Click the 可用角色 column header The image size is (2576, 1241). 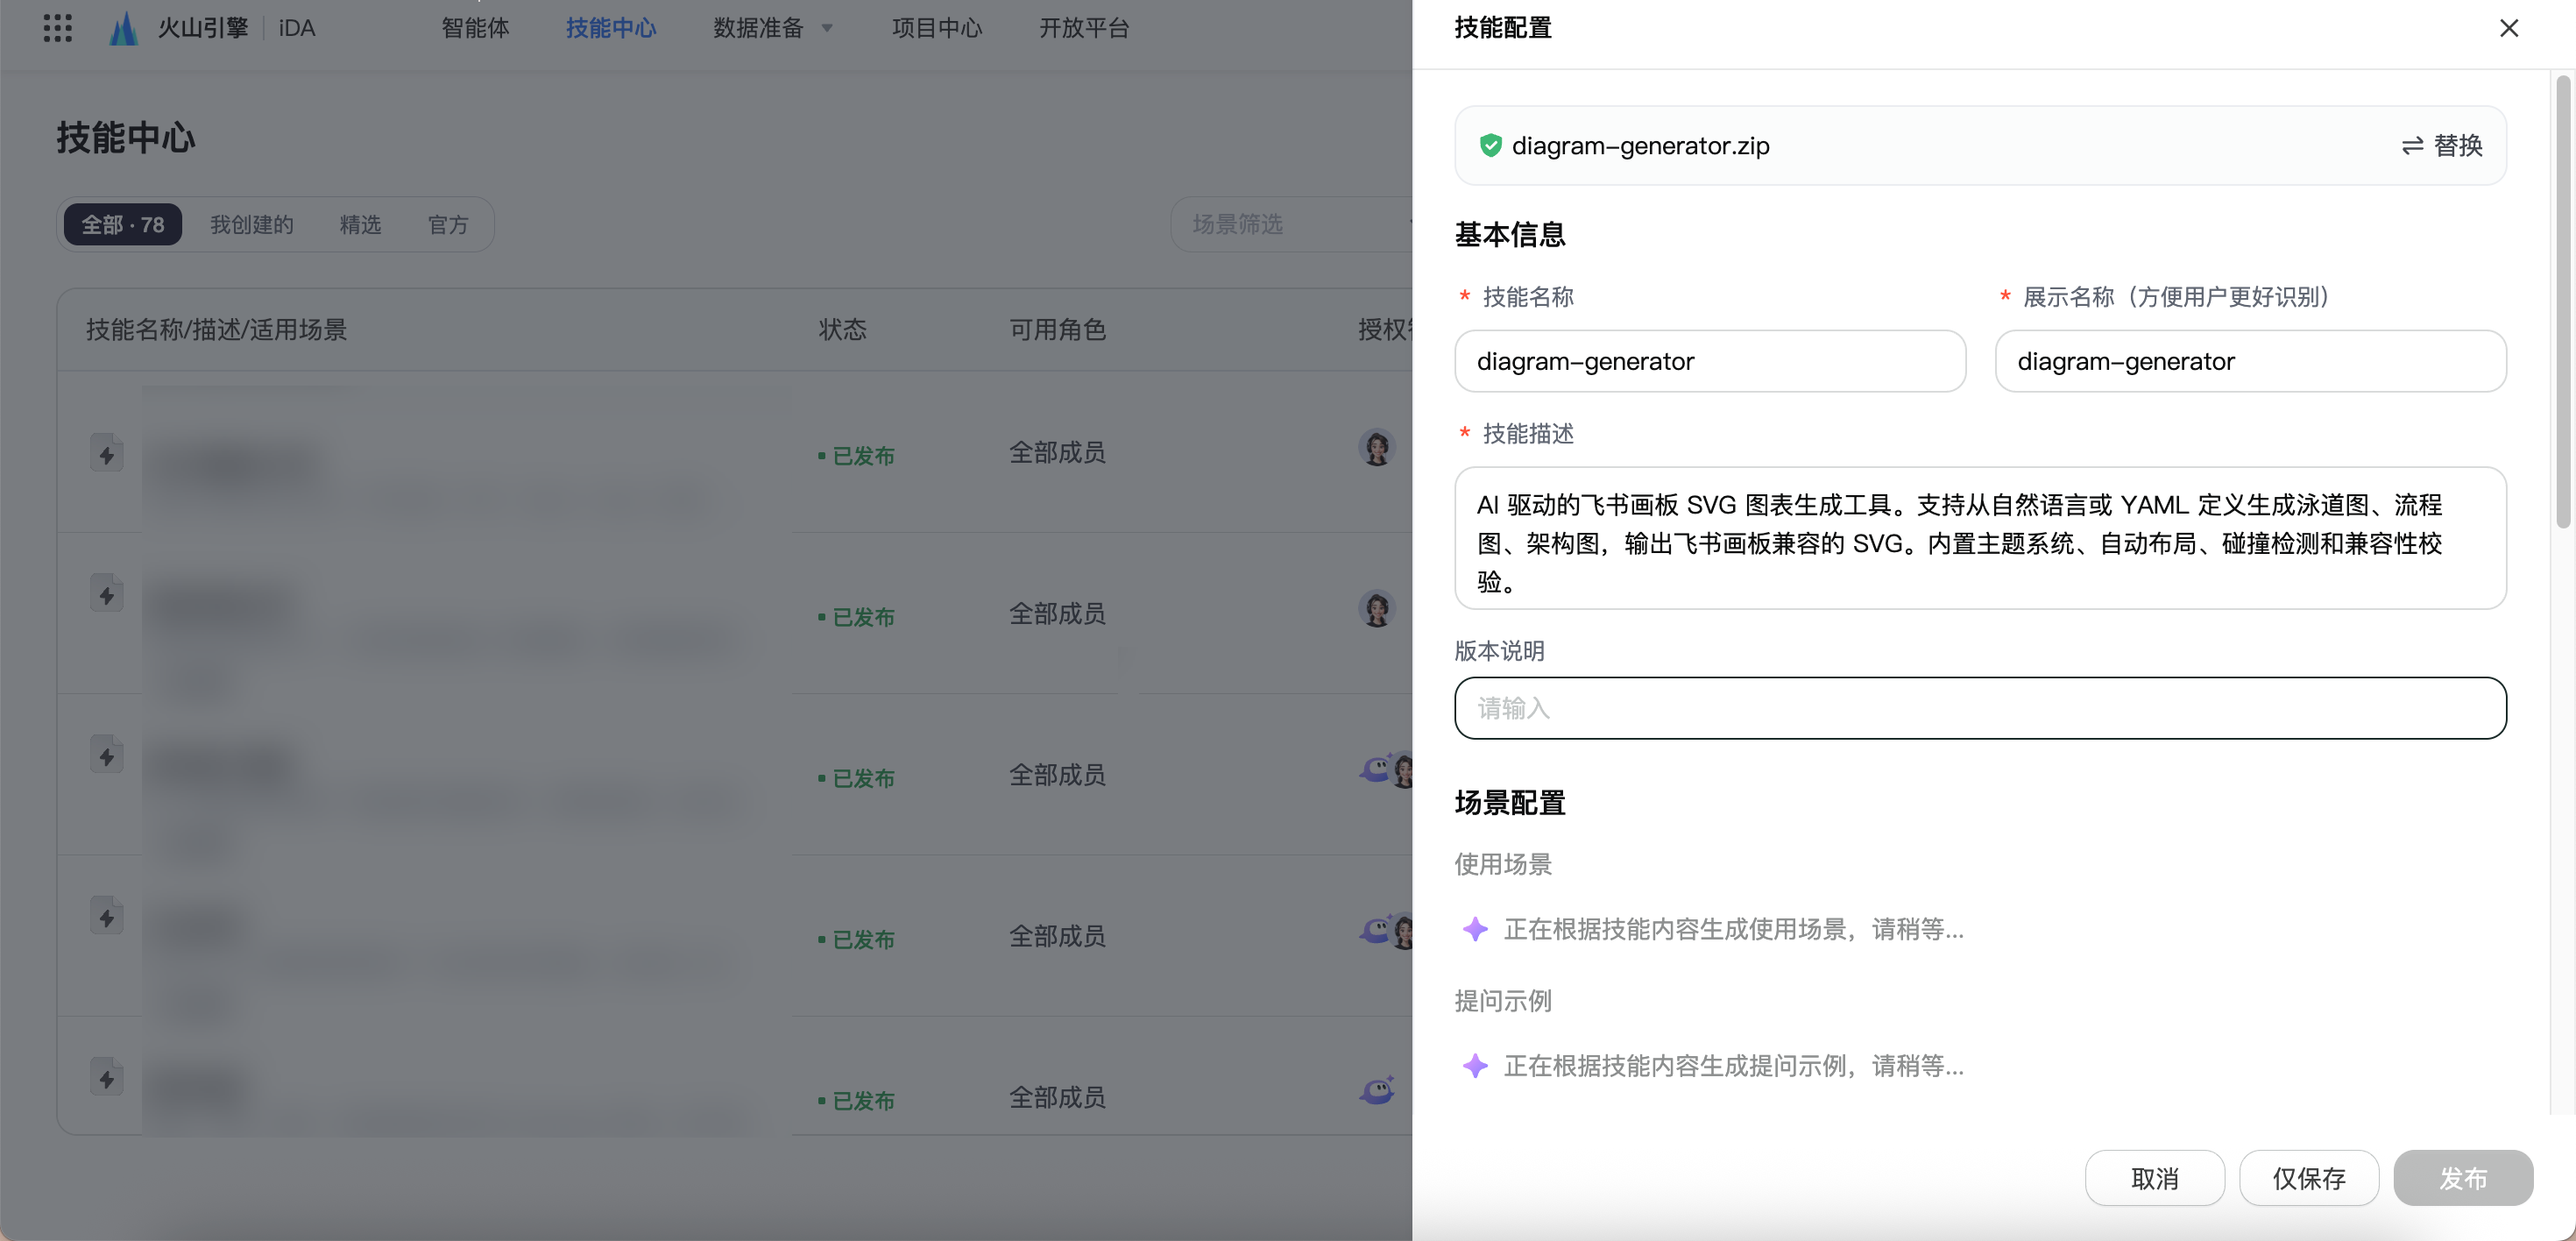[1057, 329]
